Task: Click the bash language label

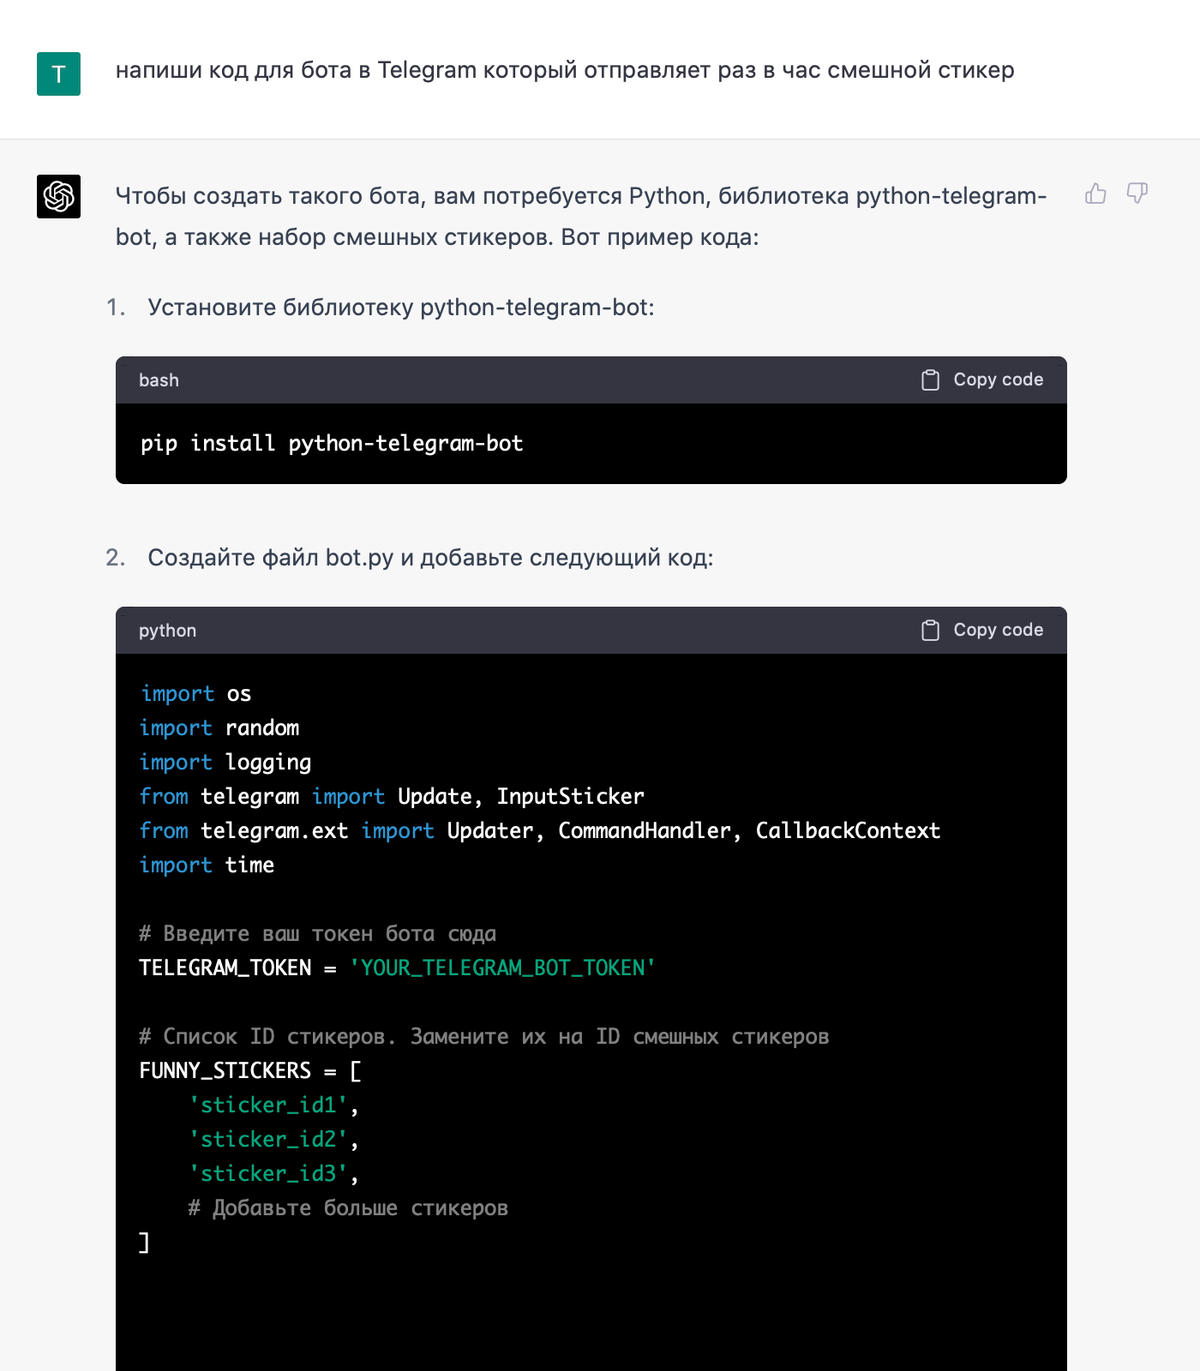Action: coord(159,380)
